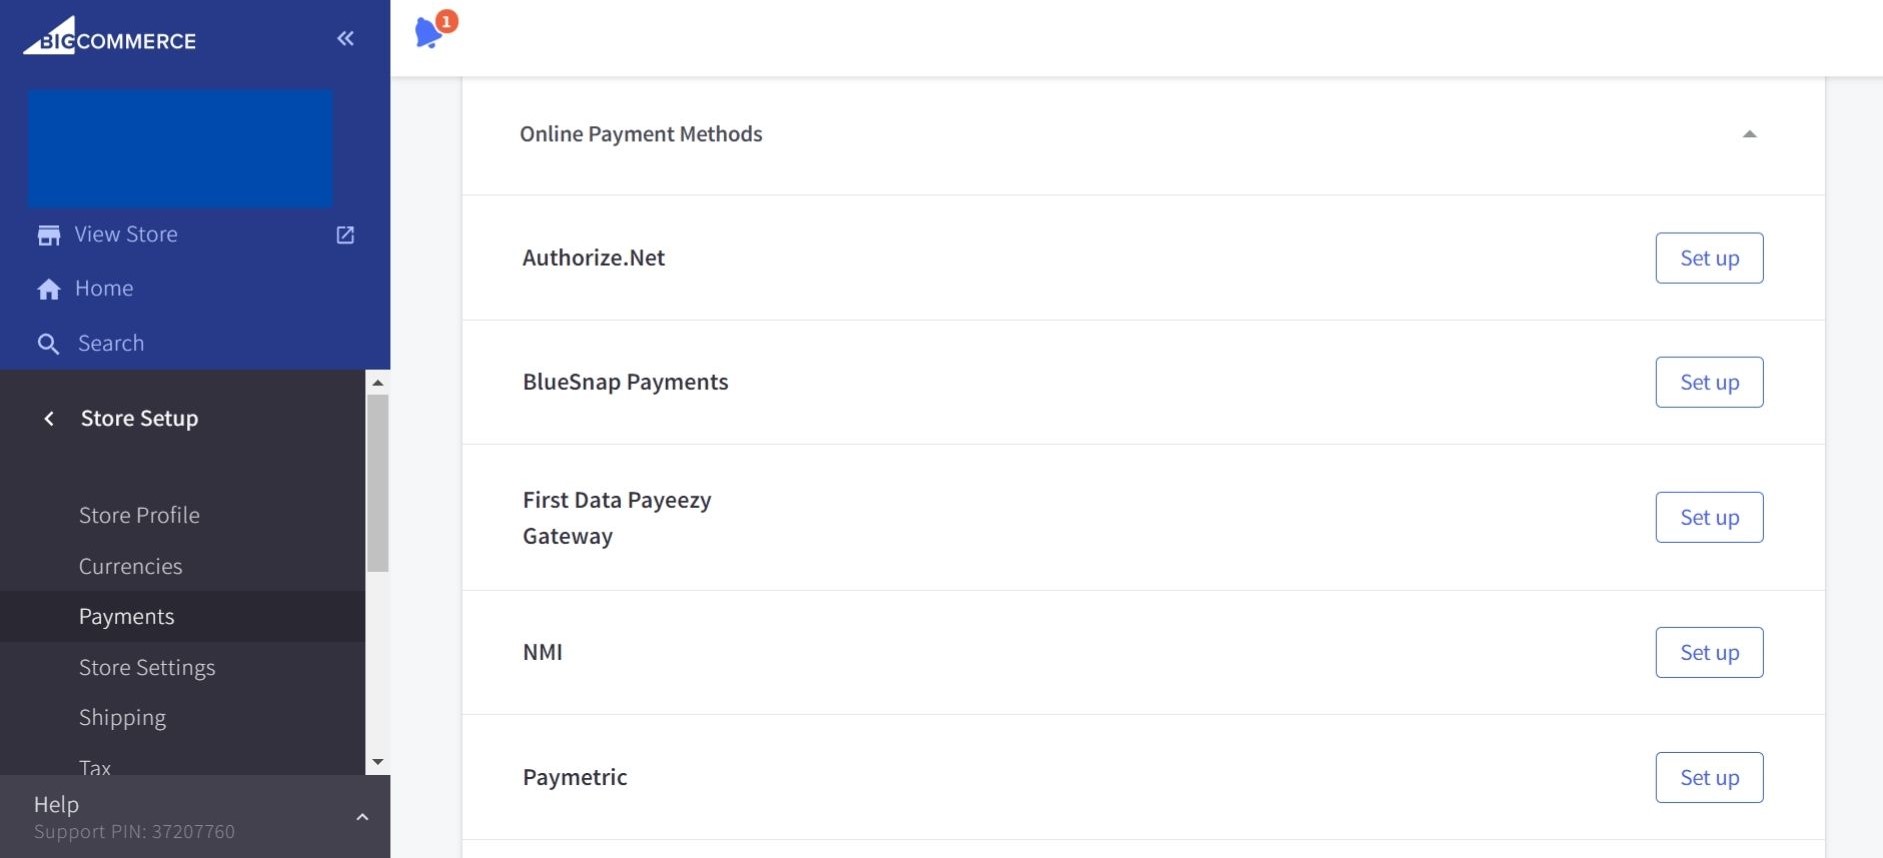1883x858 pixels.
Task: Click the notification bell icon
Action: pos(429,33)
